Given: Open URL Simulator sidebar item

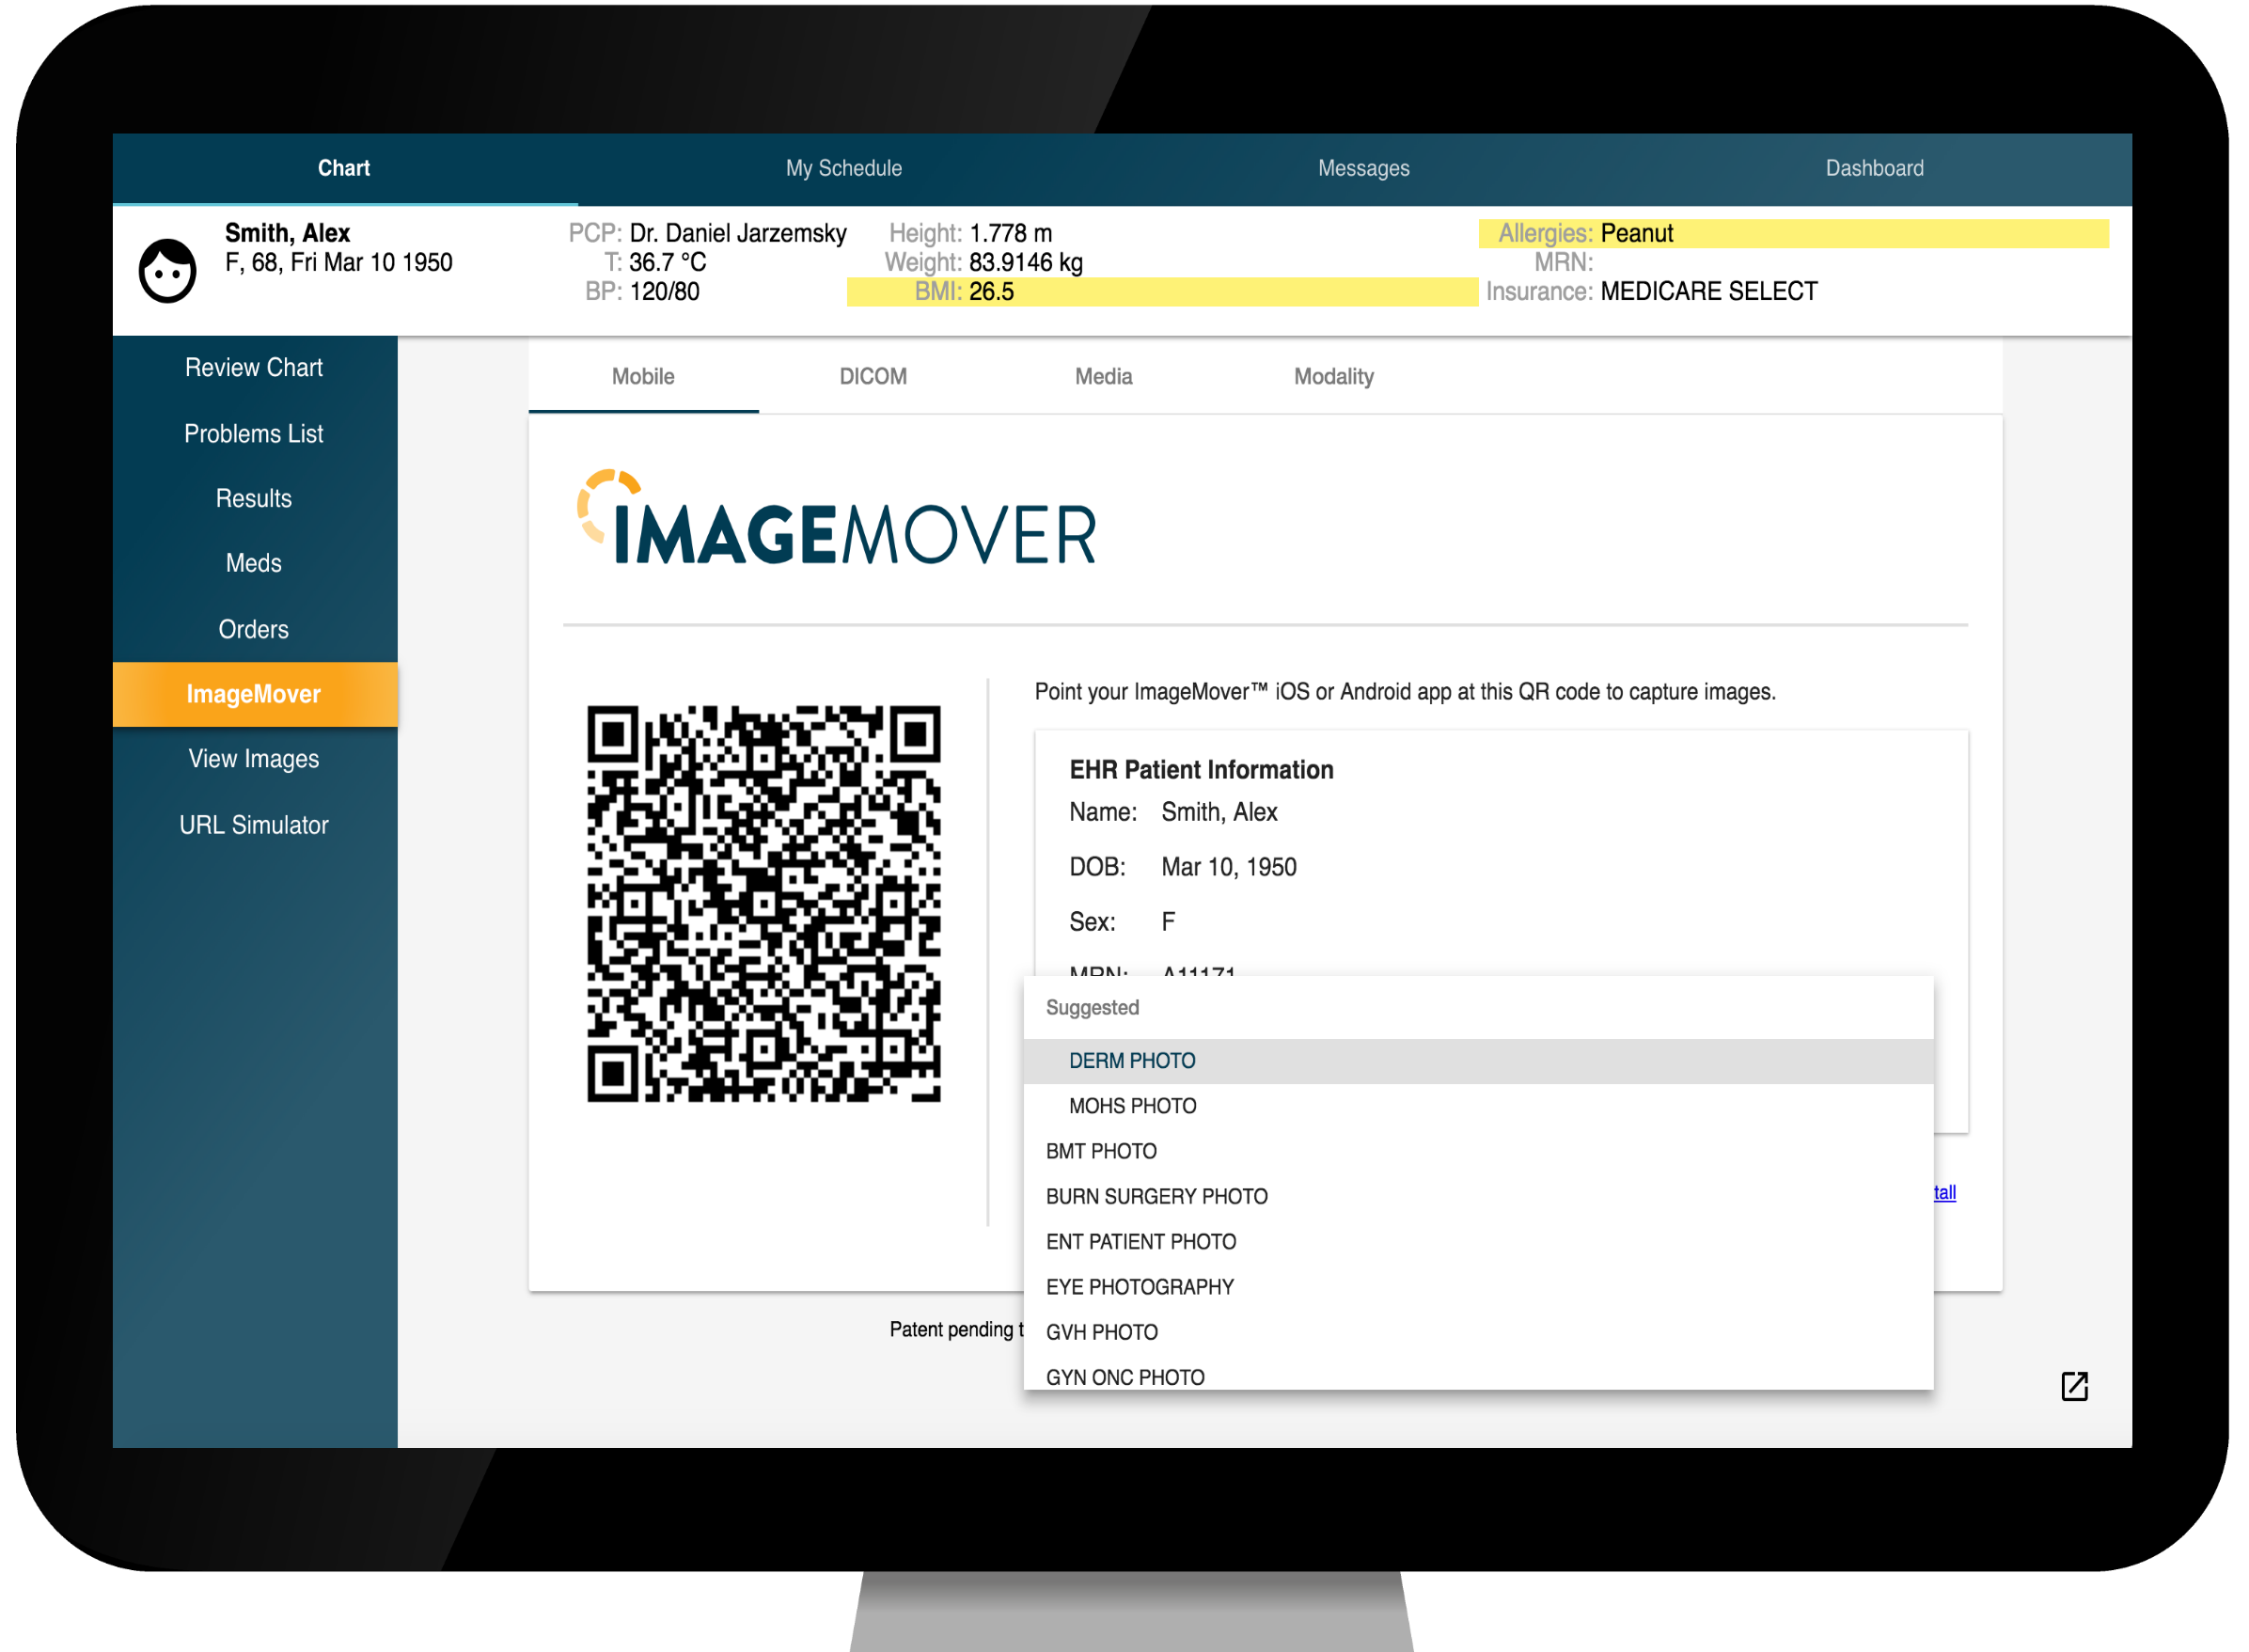Looking at the screenshot, I should click(x=254, y=825).
